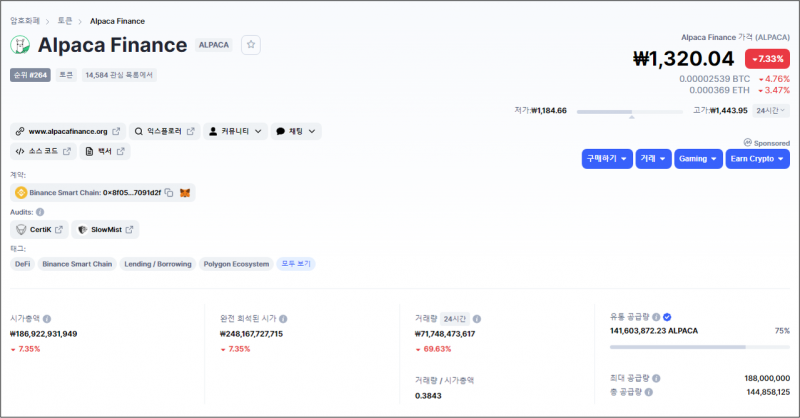Click the ₩186,922,931,949 market cap value
Viewport: 800px width, 418px height.
[x=43, y=334]
